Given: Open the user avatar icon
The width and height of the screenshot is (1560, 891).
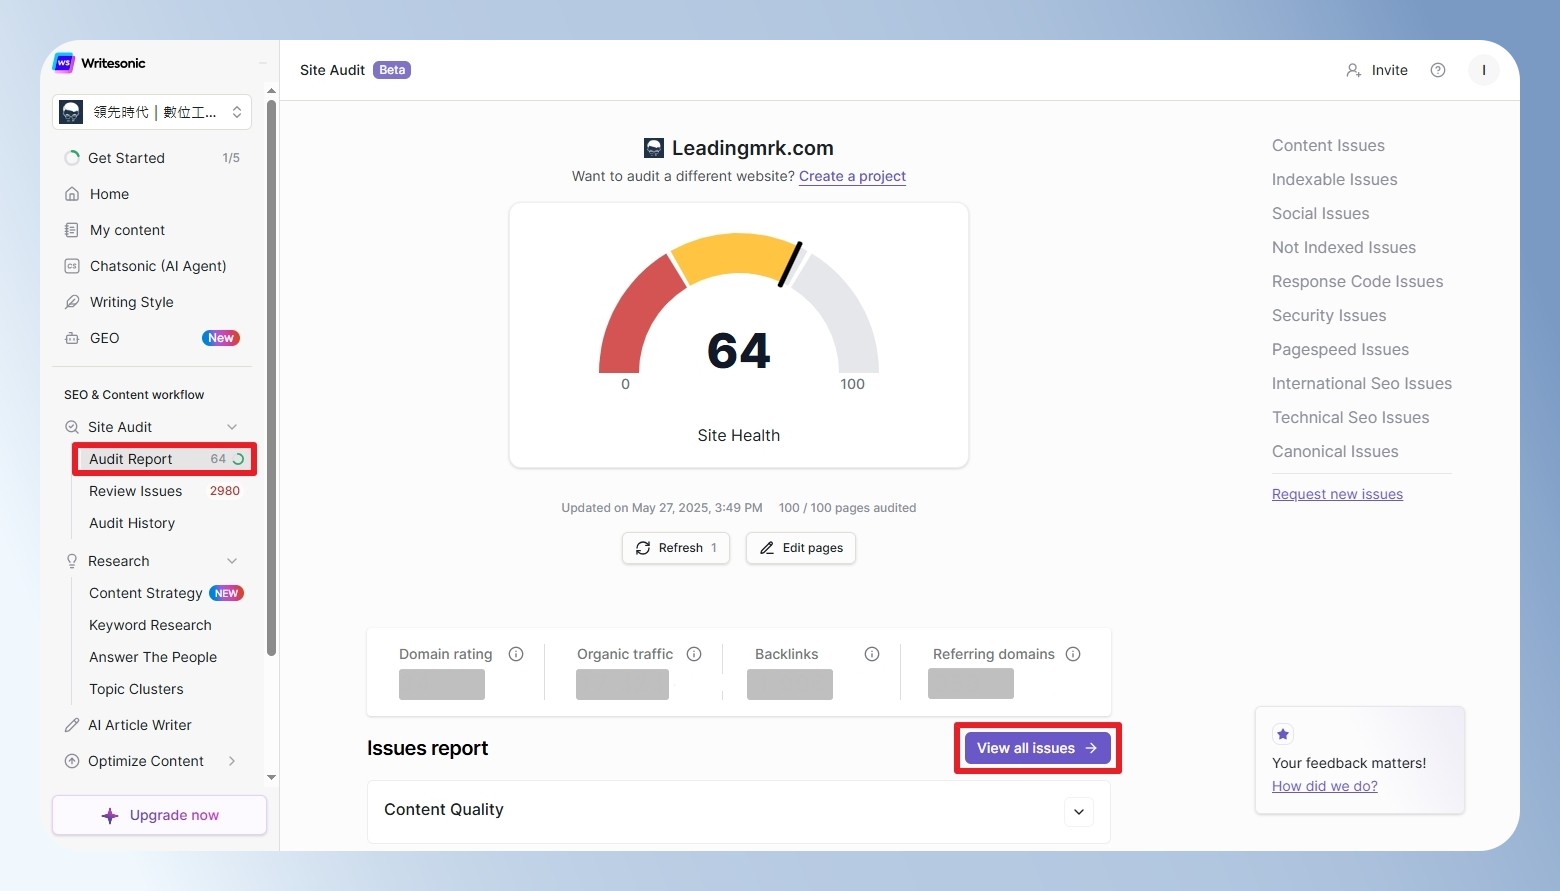Looking at the screenshot, I should [x=1484, y=70].
